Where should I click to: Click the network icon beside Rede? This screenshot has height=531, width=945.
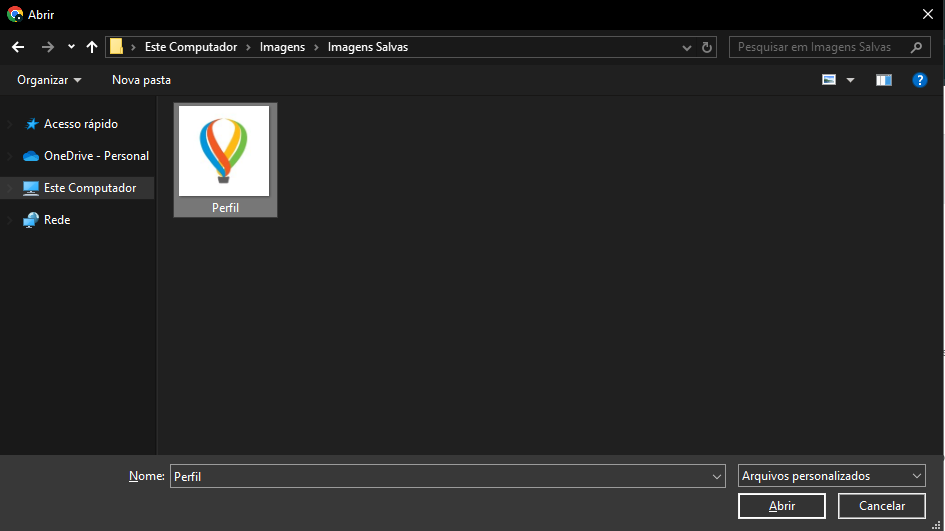point(31,220)
